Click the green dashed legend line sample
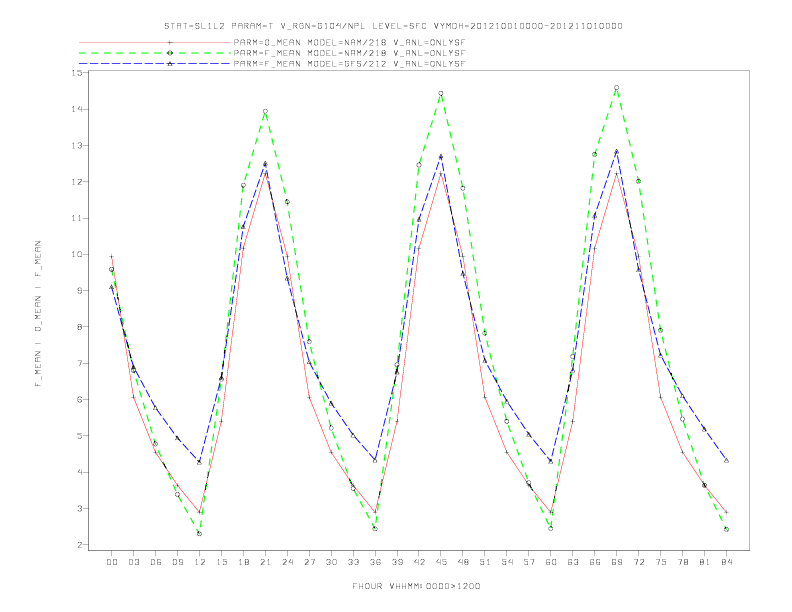792x612 pixels. (155, 53)
